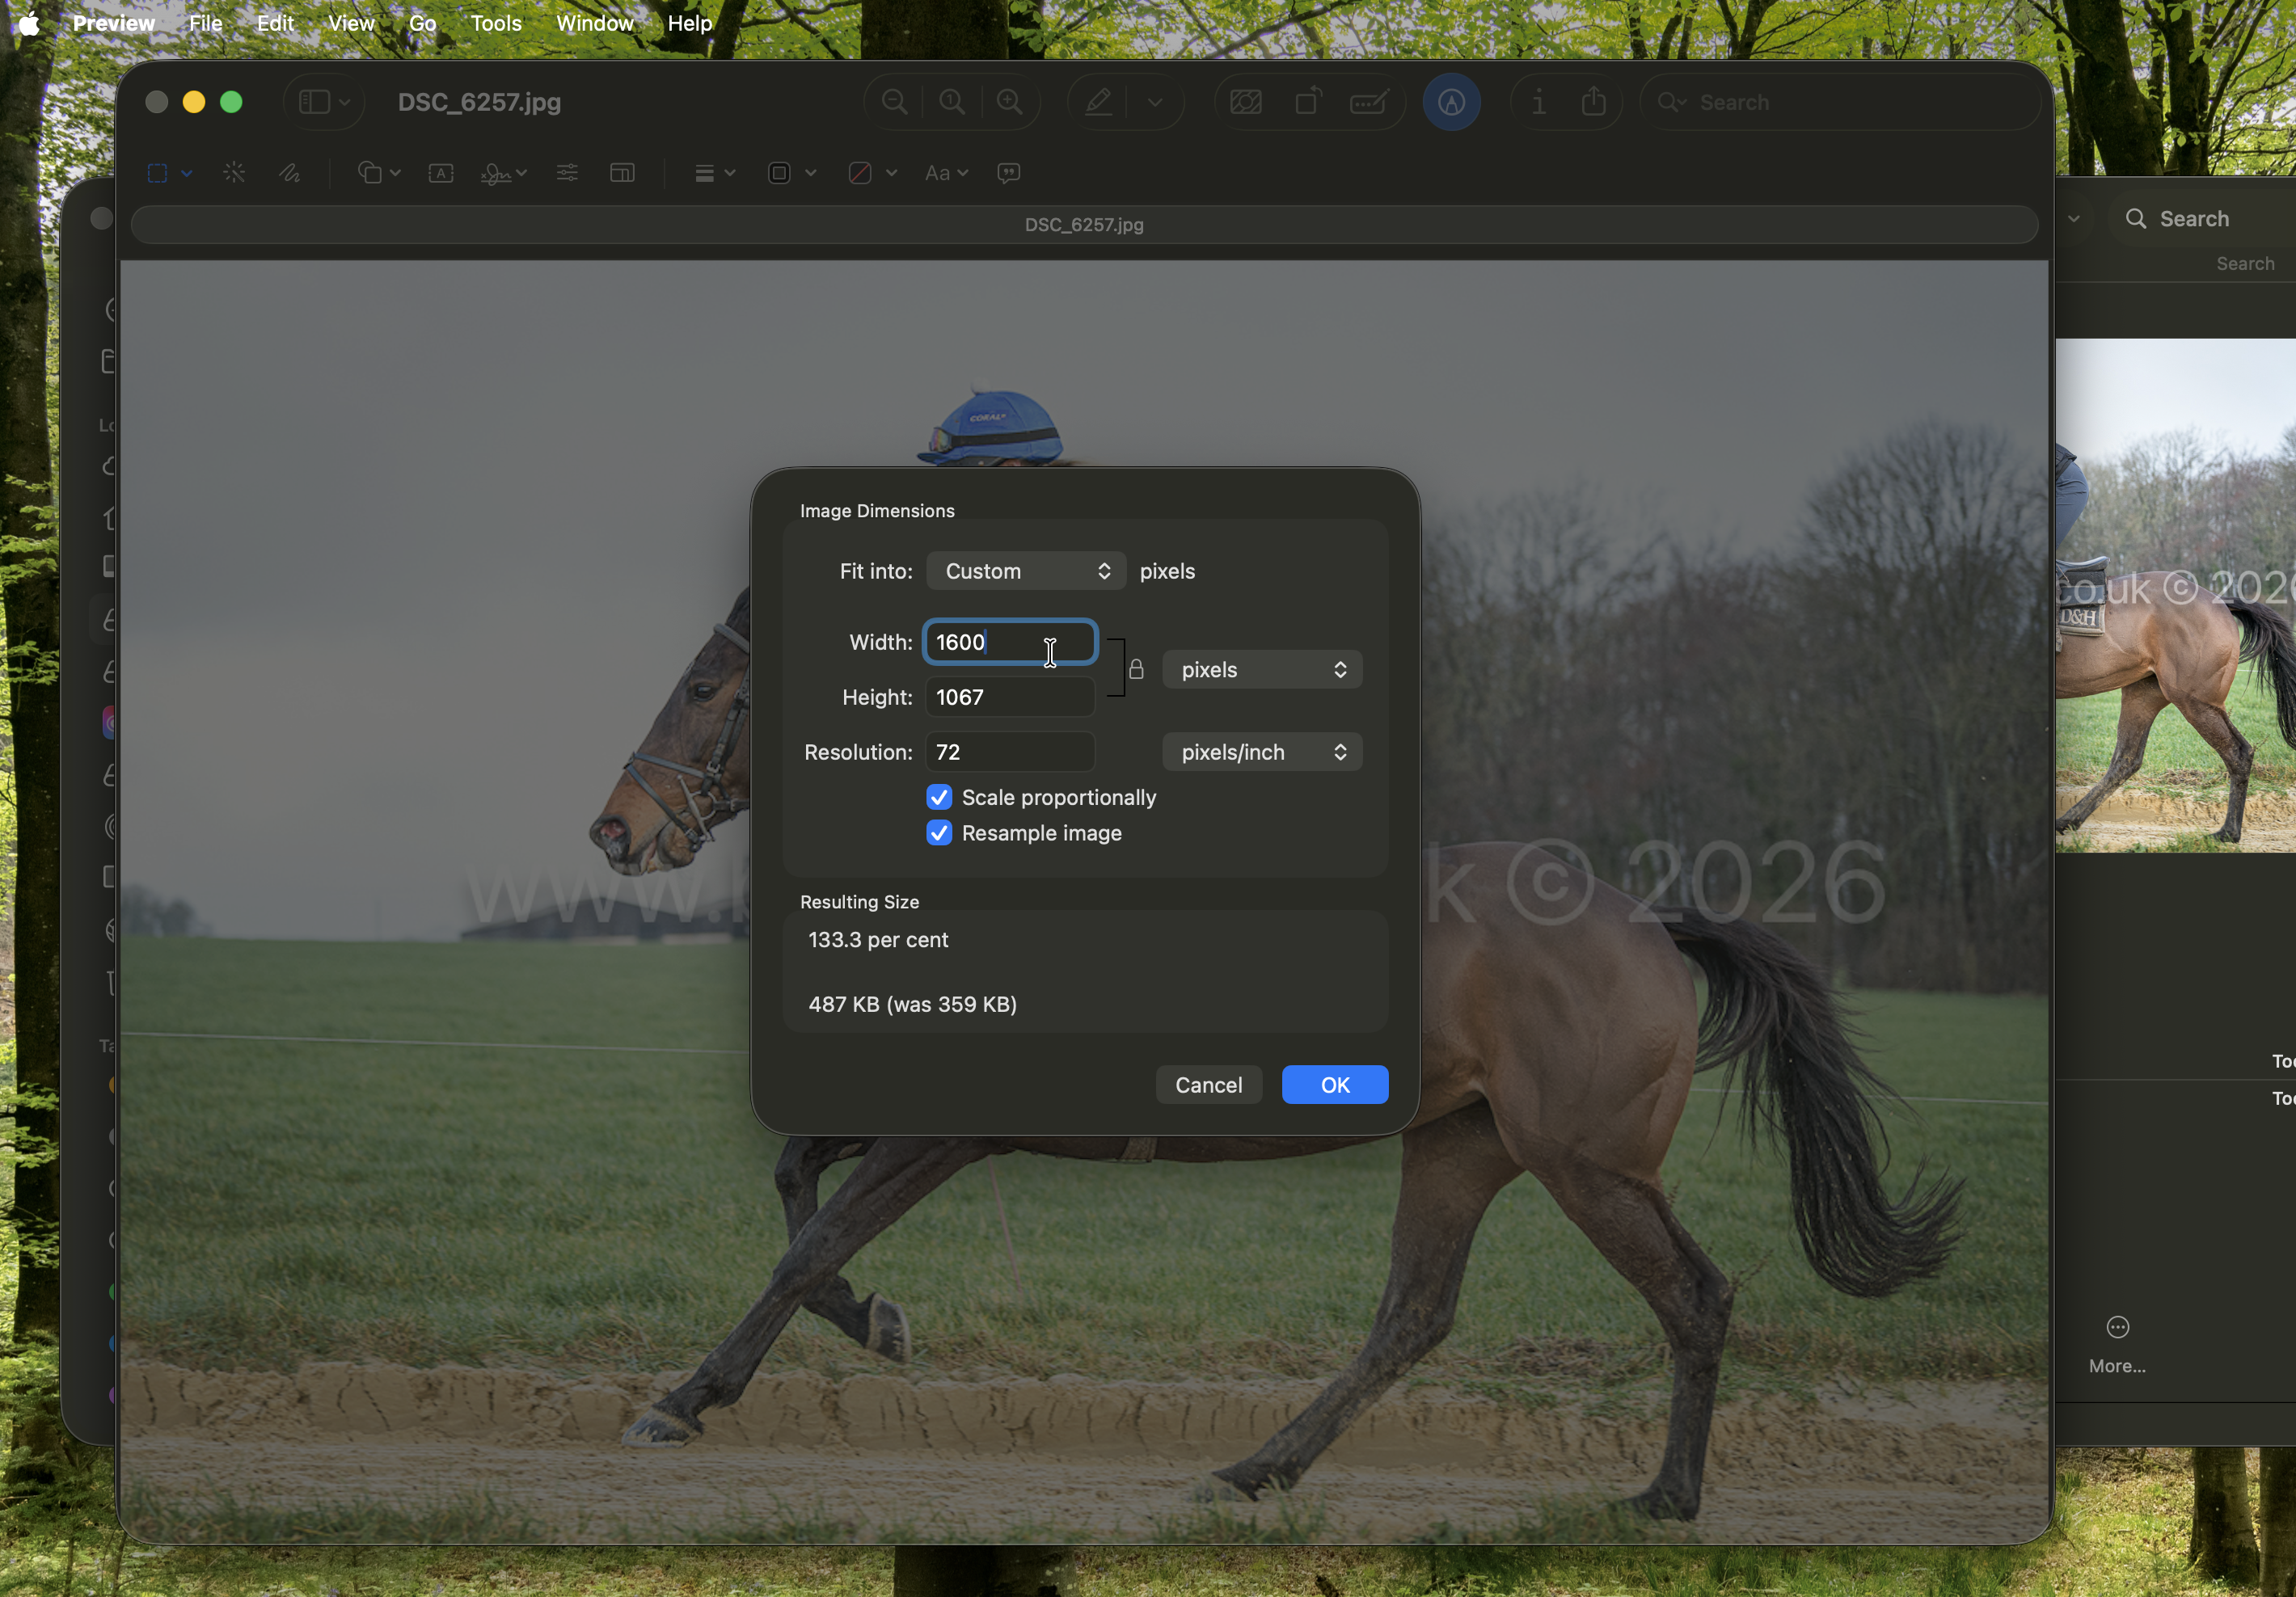Insert a text box
This screenshot has width=2296, height=1597.
point(440,173)
